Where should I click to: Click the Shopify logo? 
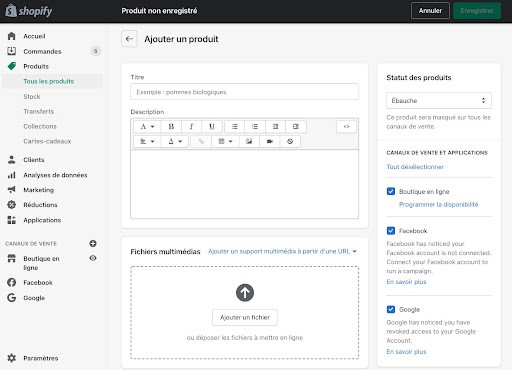[x=29, y=11]
